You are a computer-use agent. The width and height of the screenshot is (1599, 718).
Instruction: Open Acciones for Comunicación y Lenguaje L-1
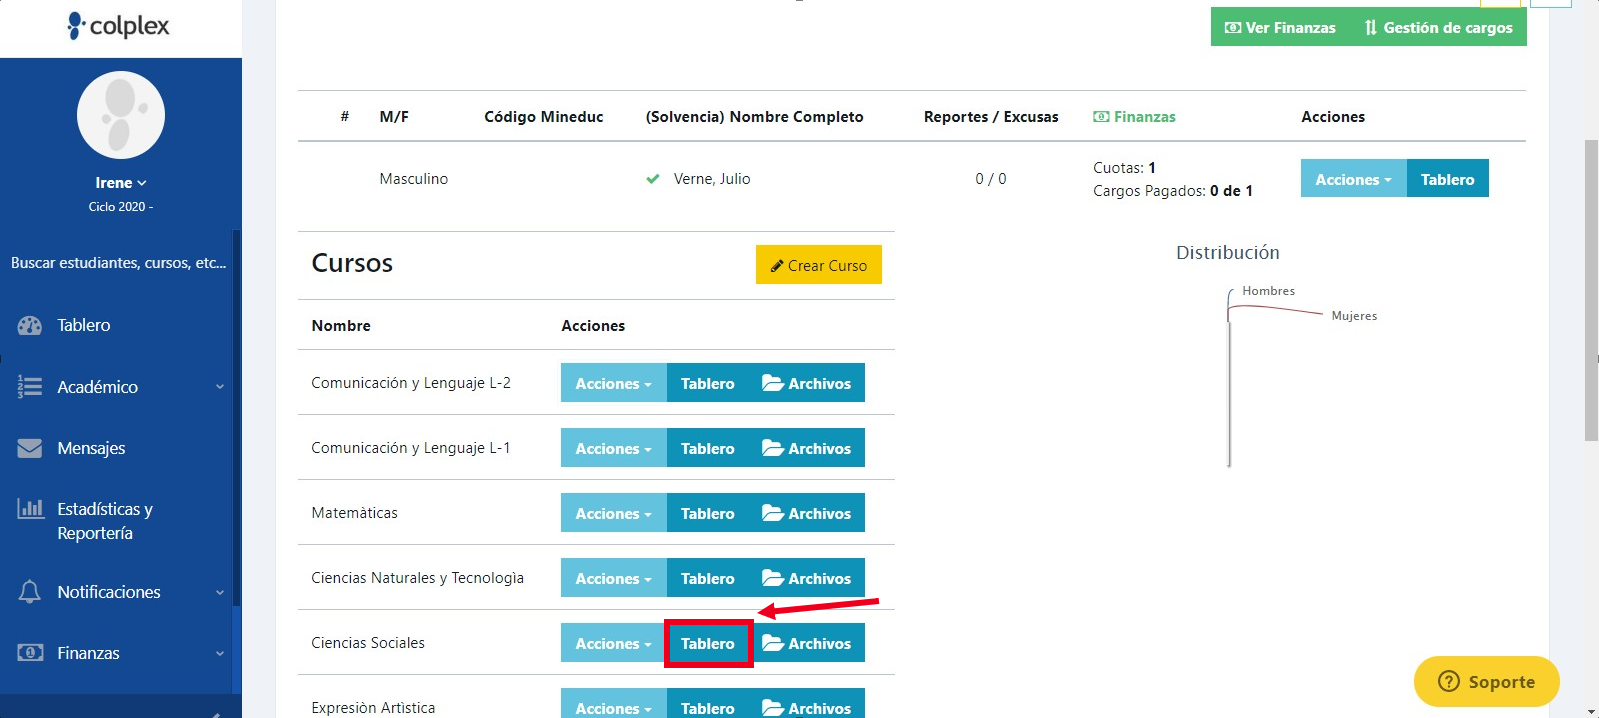[613, 448]
